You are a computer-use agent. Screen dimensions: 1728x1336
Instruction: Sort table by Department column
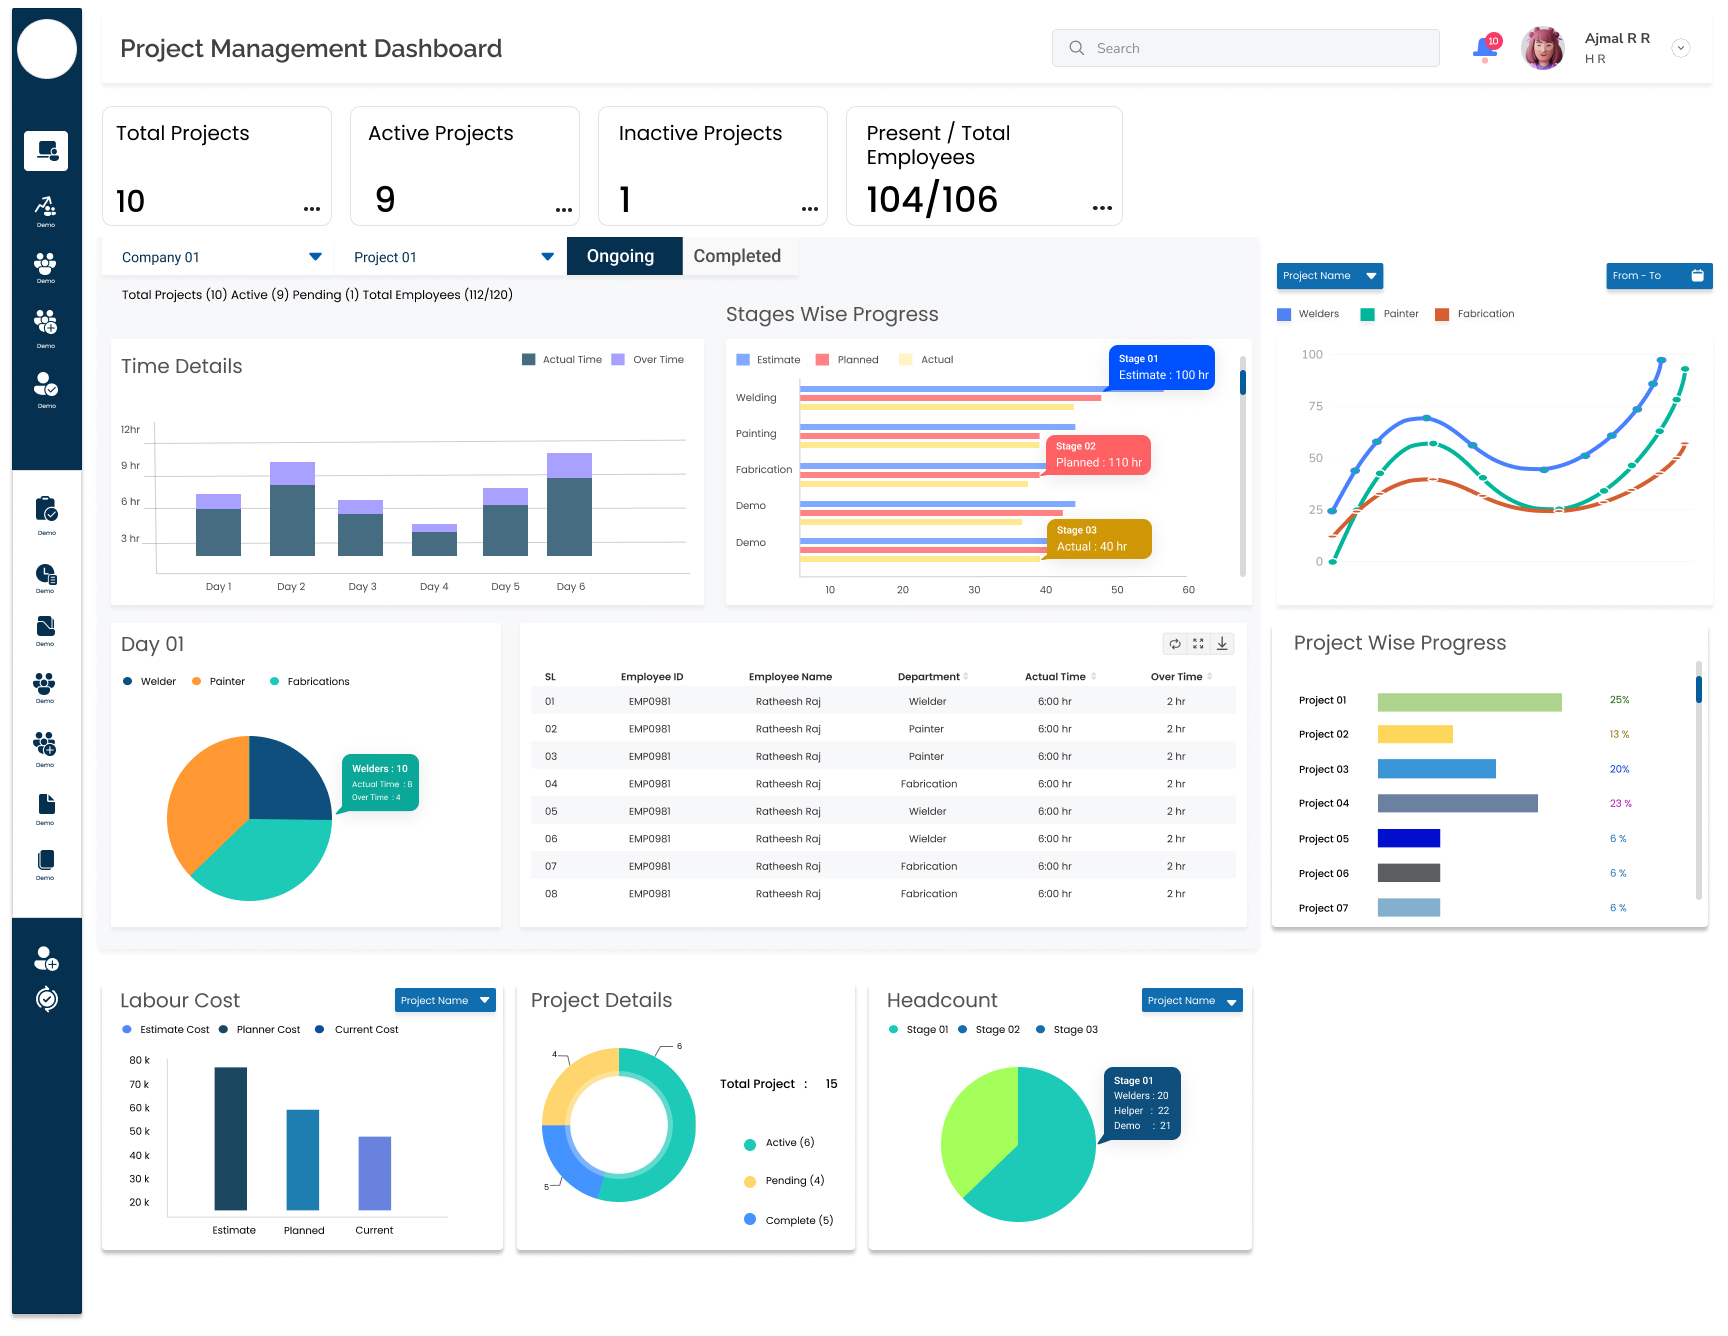click(933, 677)
